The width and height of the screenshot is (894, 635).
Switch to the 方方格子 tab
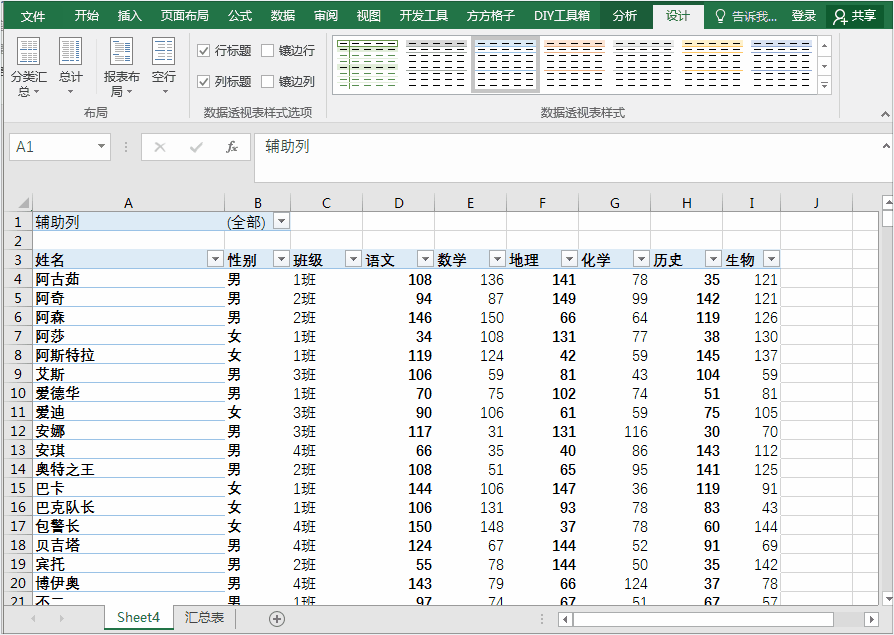[490, 16]
